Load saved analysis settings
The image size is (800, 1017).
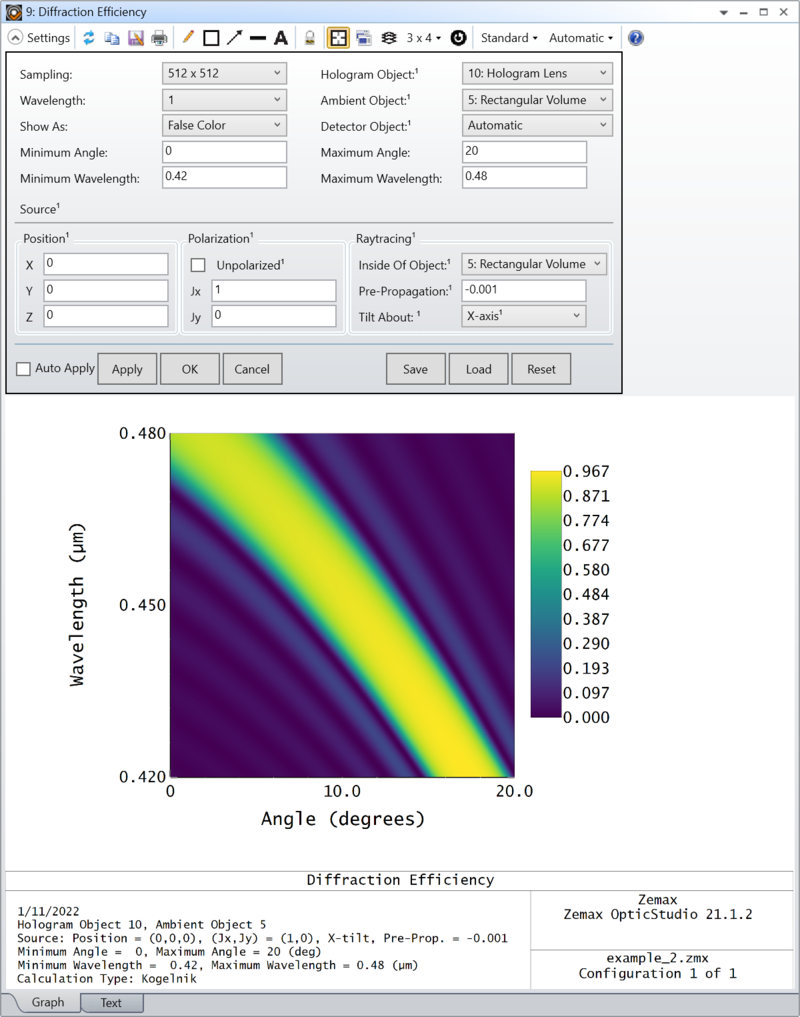[478, 368]
